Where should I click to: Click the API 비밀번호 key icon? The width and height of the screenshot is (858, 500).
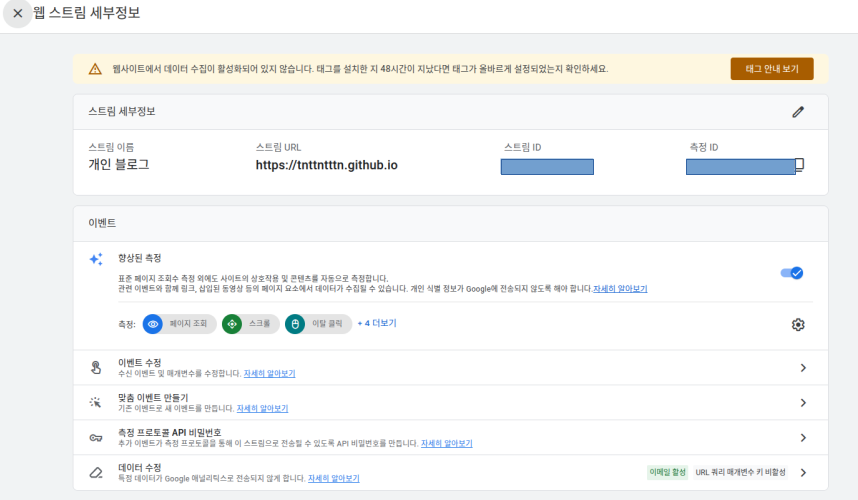96,438
